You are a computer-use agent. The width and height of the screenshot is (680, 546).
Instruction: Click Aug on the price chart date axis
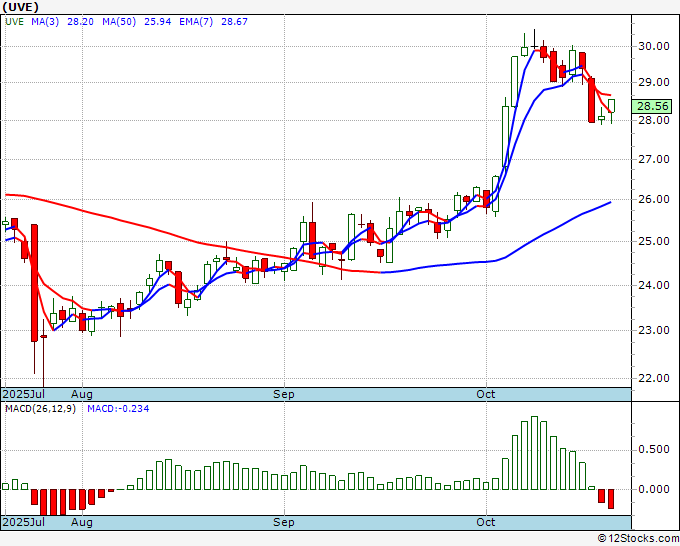tap(82, 394)
